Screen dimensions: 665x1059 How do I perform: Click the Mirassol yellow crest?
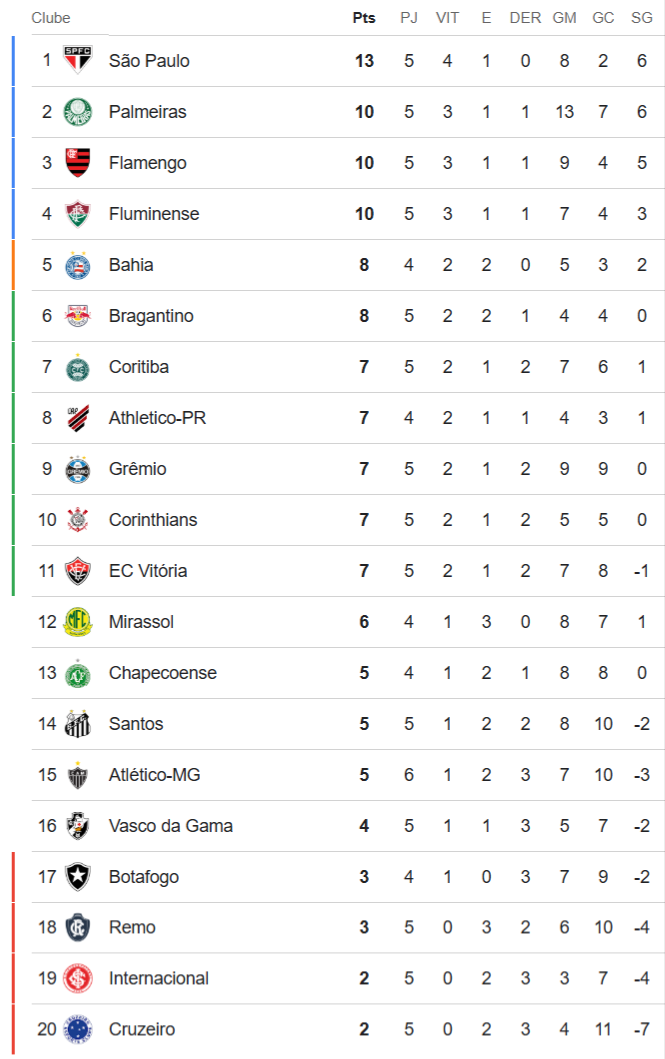tap(77, 622)
